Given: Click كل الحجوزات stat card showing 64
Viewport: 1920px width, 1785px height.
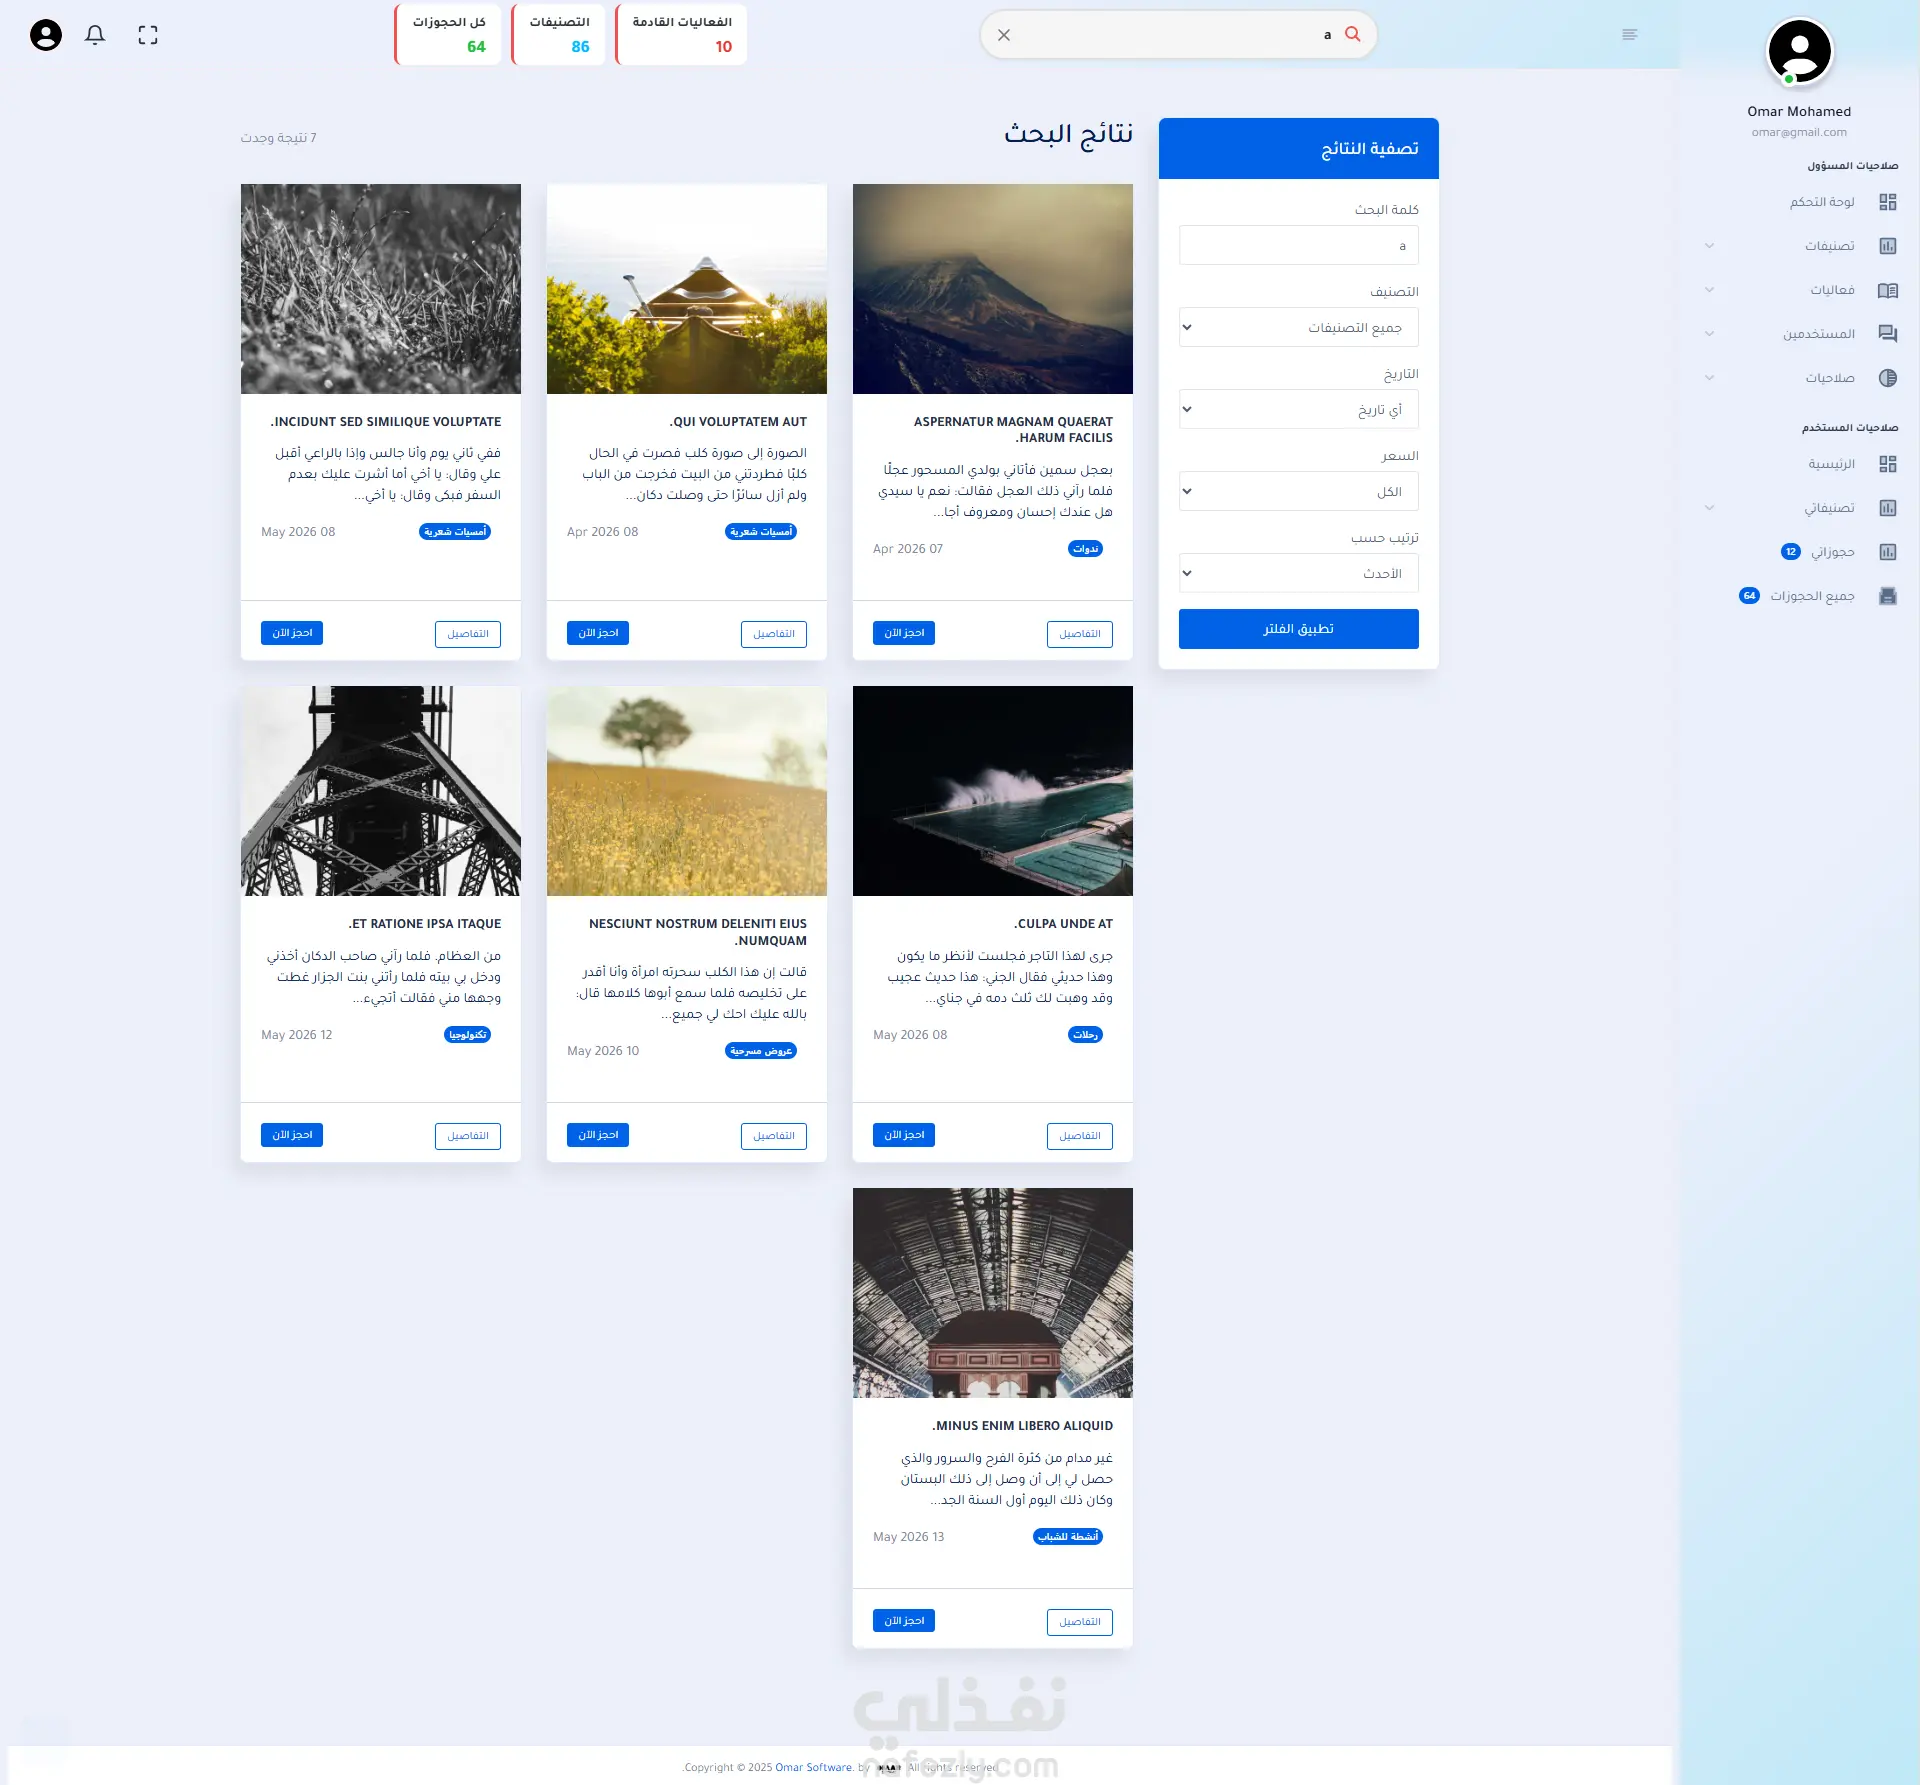Looking at the screenshot, I should [447, 35].
